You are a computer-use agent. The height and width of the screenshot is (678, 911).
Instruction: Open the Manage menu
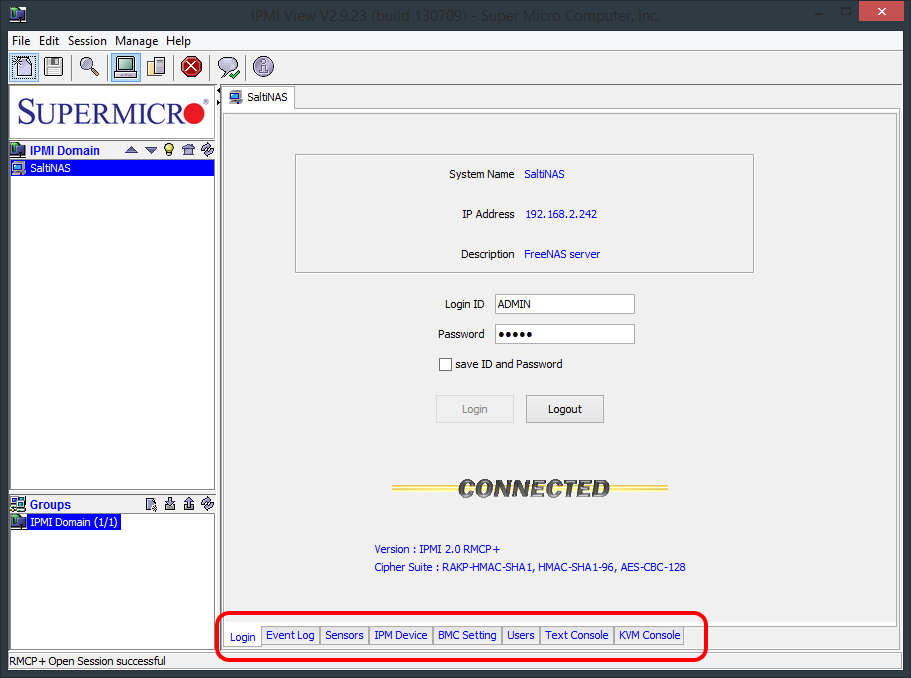pyautogui.click(x=137, y=41)
